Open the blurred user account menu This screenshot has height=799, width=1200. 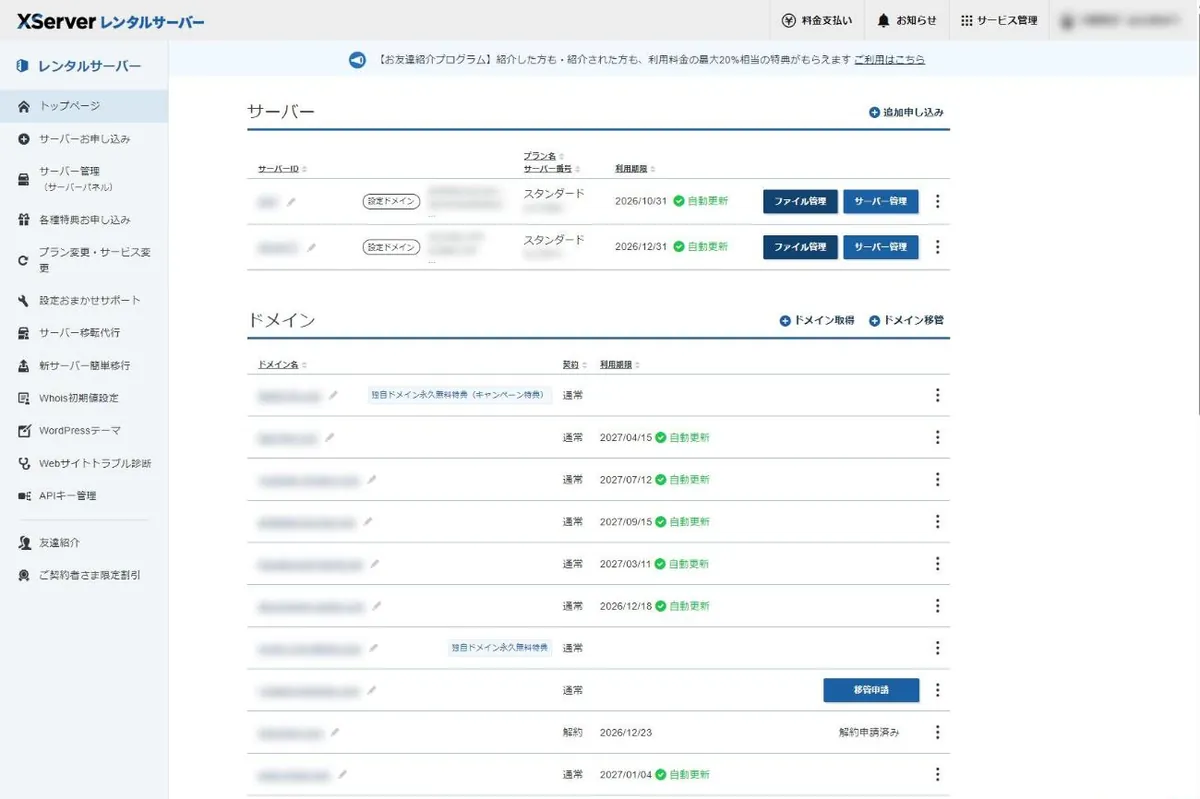pos(1124,20)
